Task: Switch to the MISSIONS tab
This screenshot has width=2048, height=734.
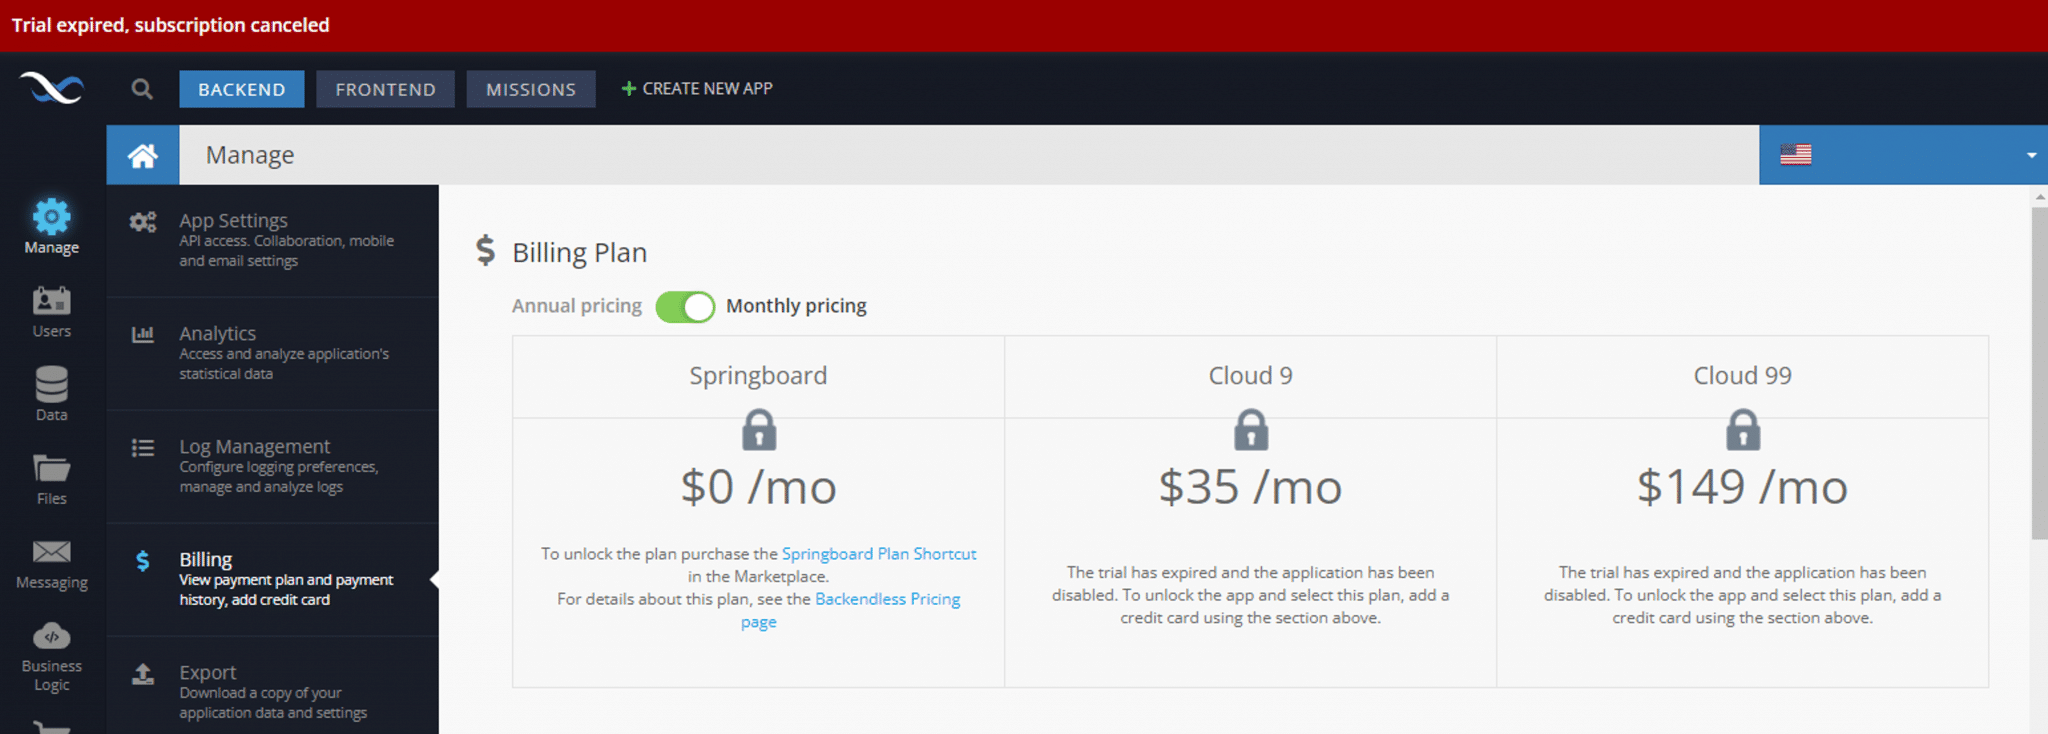Action: [x=531, y=89]
